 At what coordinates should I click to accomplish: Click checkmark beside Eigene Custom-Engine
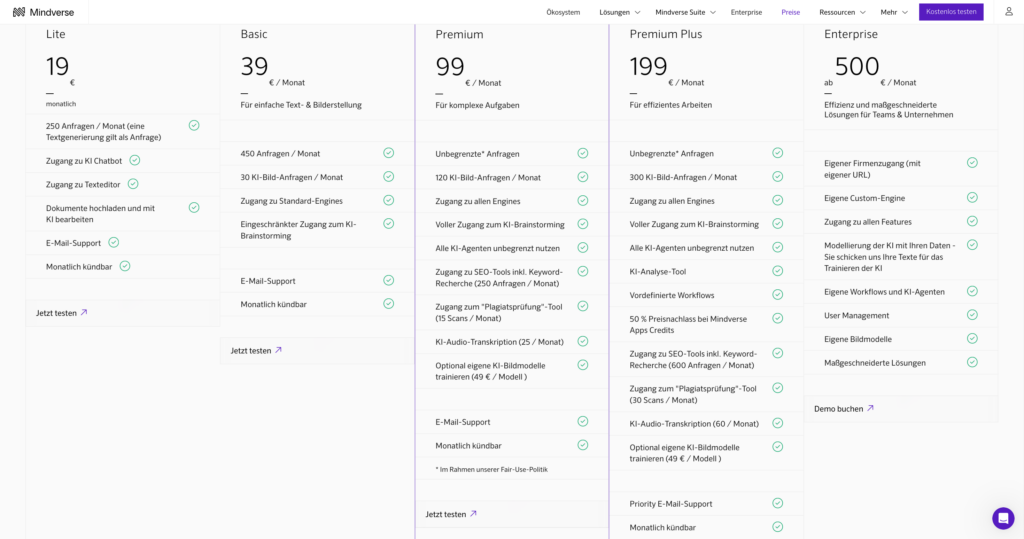click(x=972, y=197)
